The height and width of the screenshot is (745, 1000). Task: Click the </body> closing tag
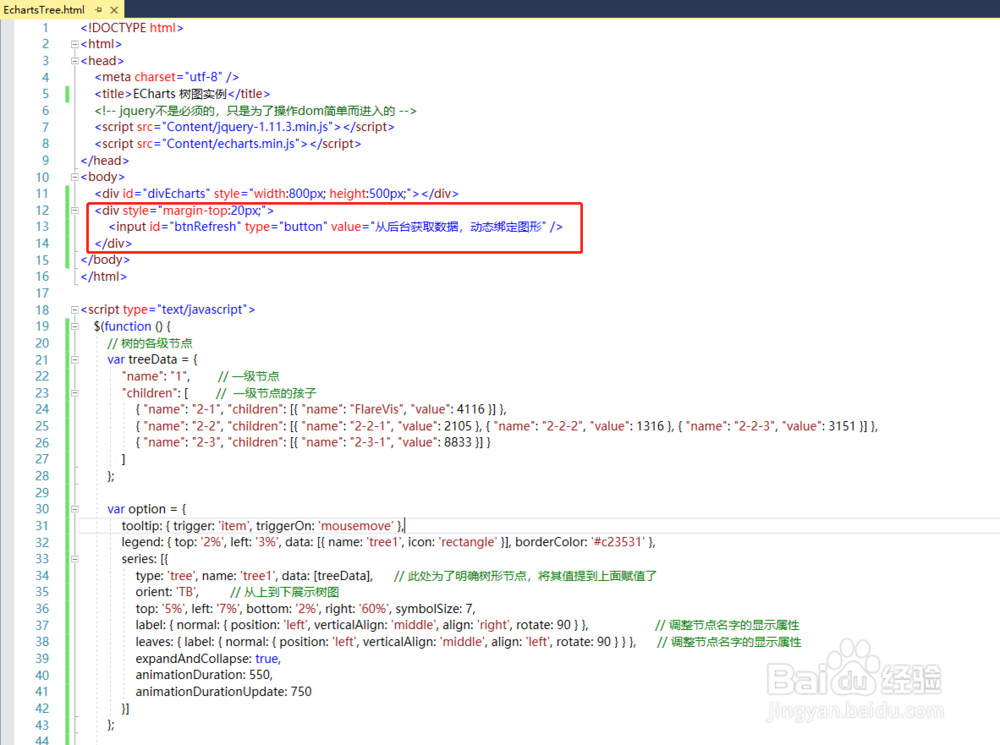105,260
